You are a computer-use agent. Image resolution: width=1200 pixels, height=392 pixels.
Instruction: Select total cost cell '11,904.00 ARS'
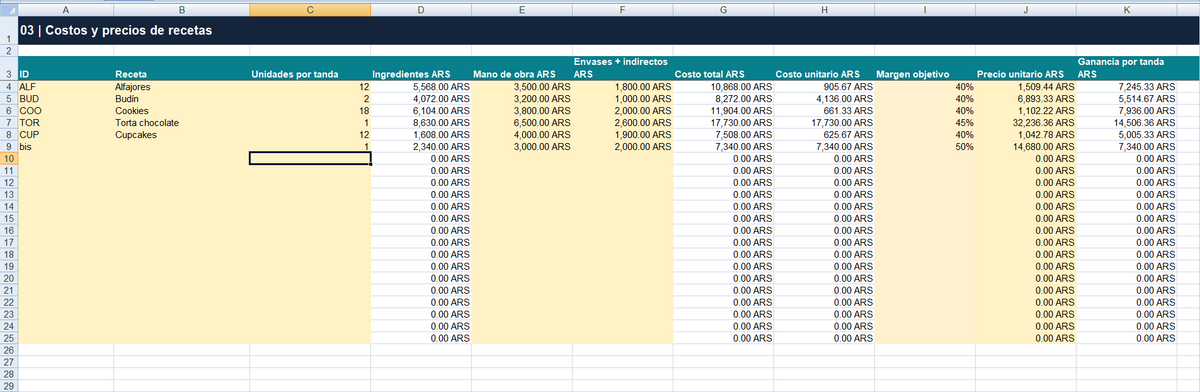click(x=724, y=111)
